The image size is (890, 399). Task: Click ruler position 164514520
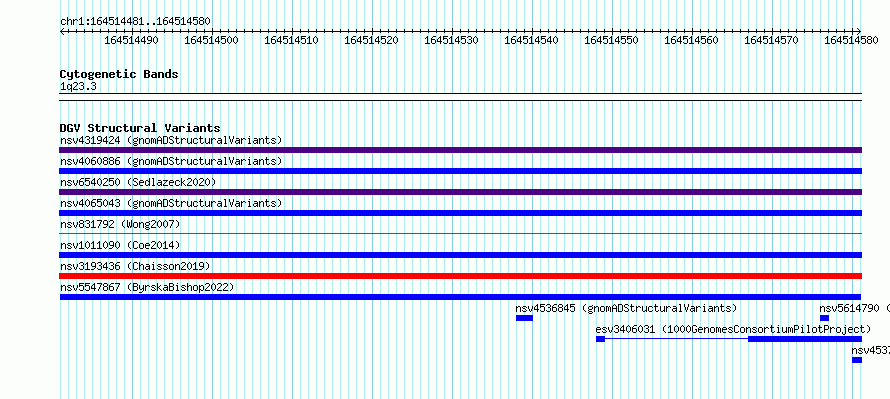pyautogui.click(x=372, y=40)
